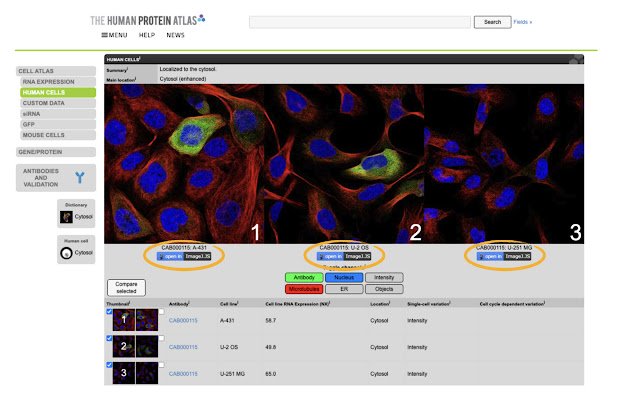Click the Compare selected button
This screenshot has height=400, width=640.
tap(126, 287)
